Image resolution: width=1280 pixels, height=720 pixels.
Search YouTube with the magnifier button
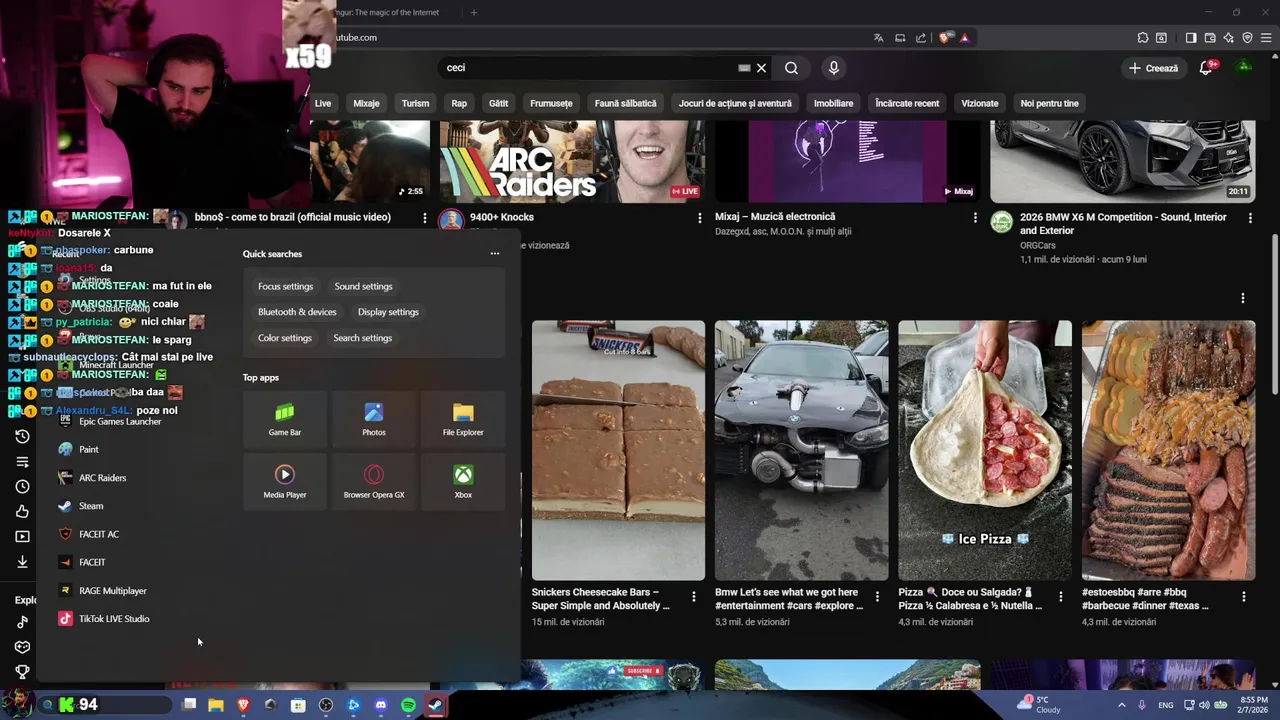coord(791,68)
